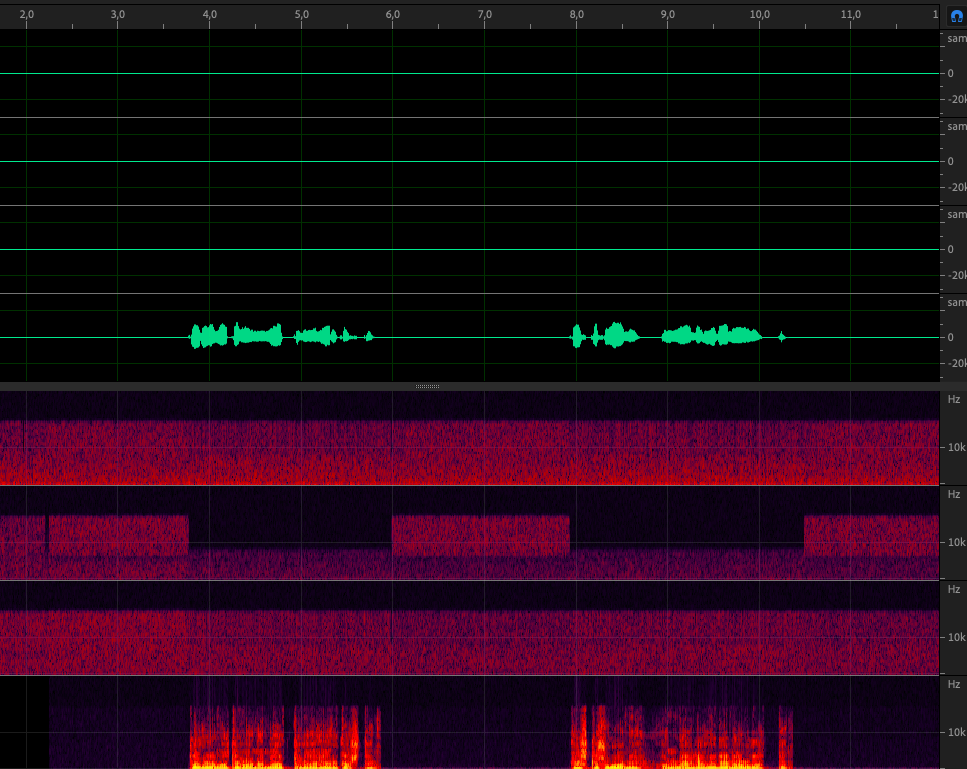Click the 0 label on the second channel amplitude ruler
Viewport: 967px width, 769px height.
[950, 161]
